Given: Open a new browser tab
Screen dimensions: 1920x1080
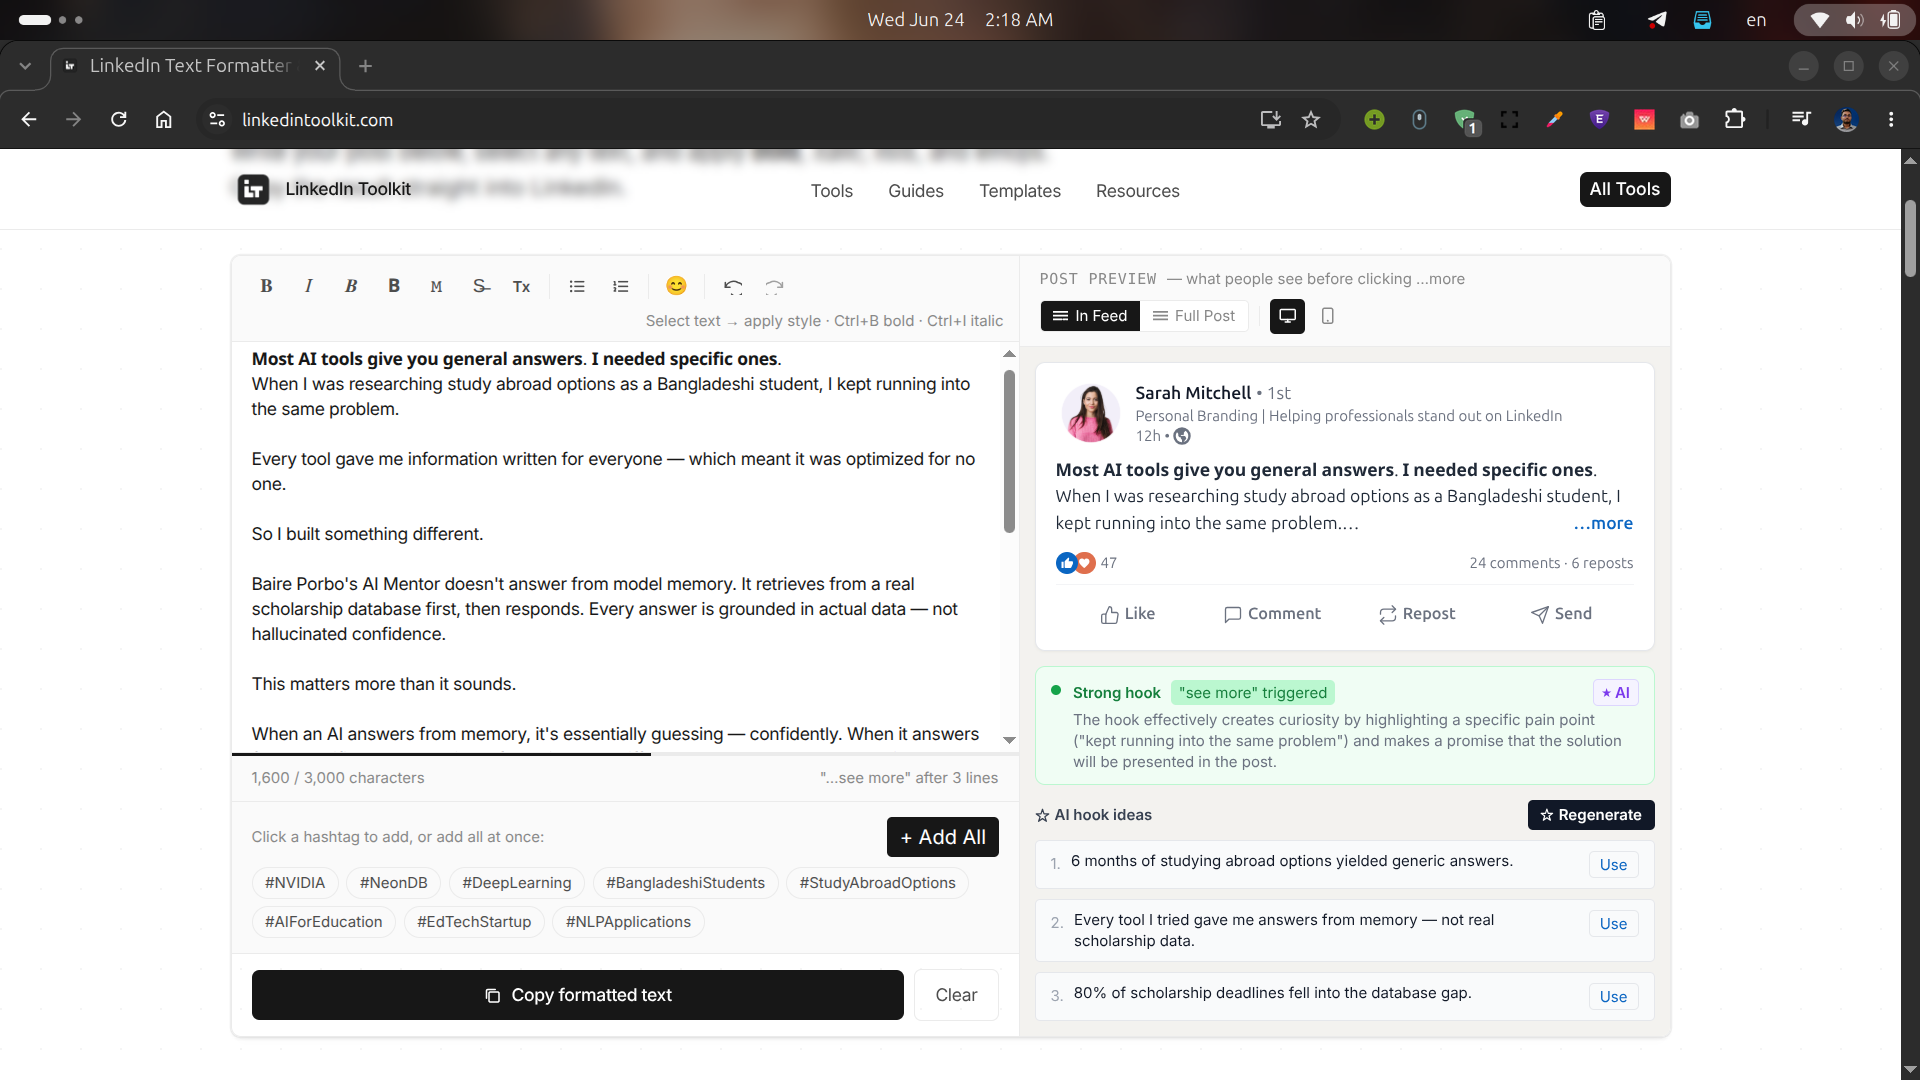Looking at the screenshot, I should (365, 66).
